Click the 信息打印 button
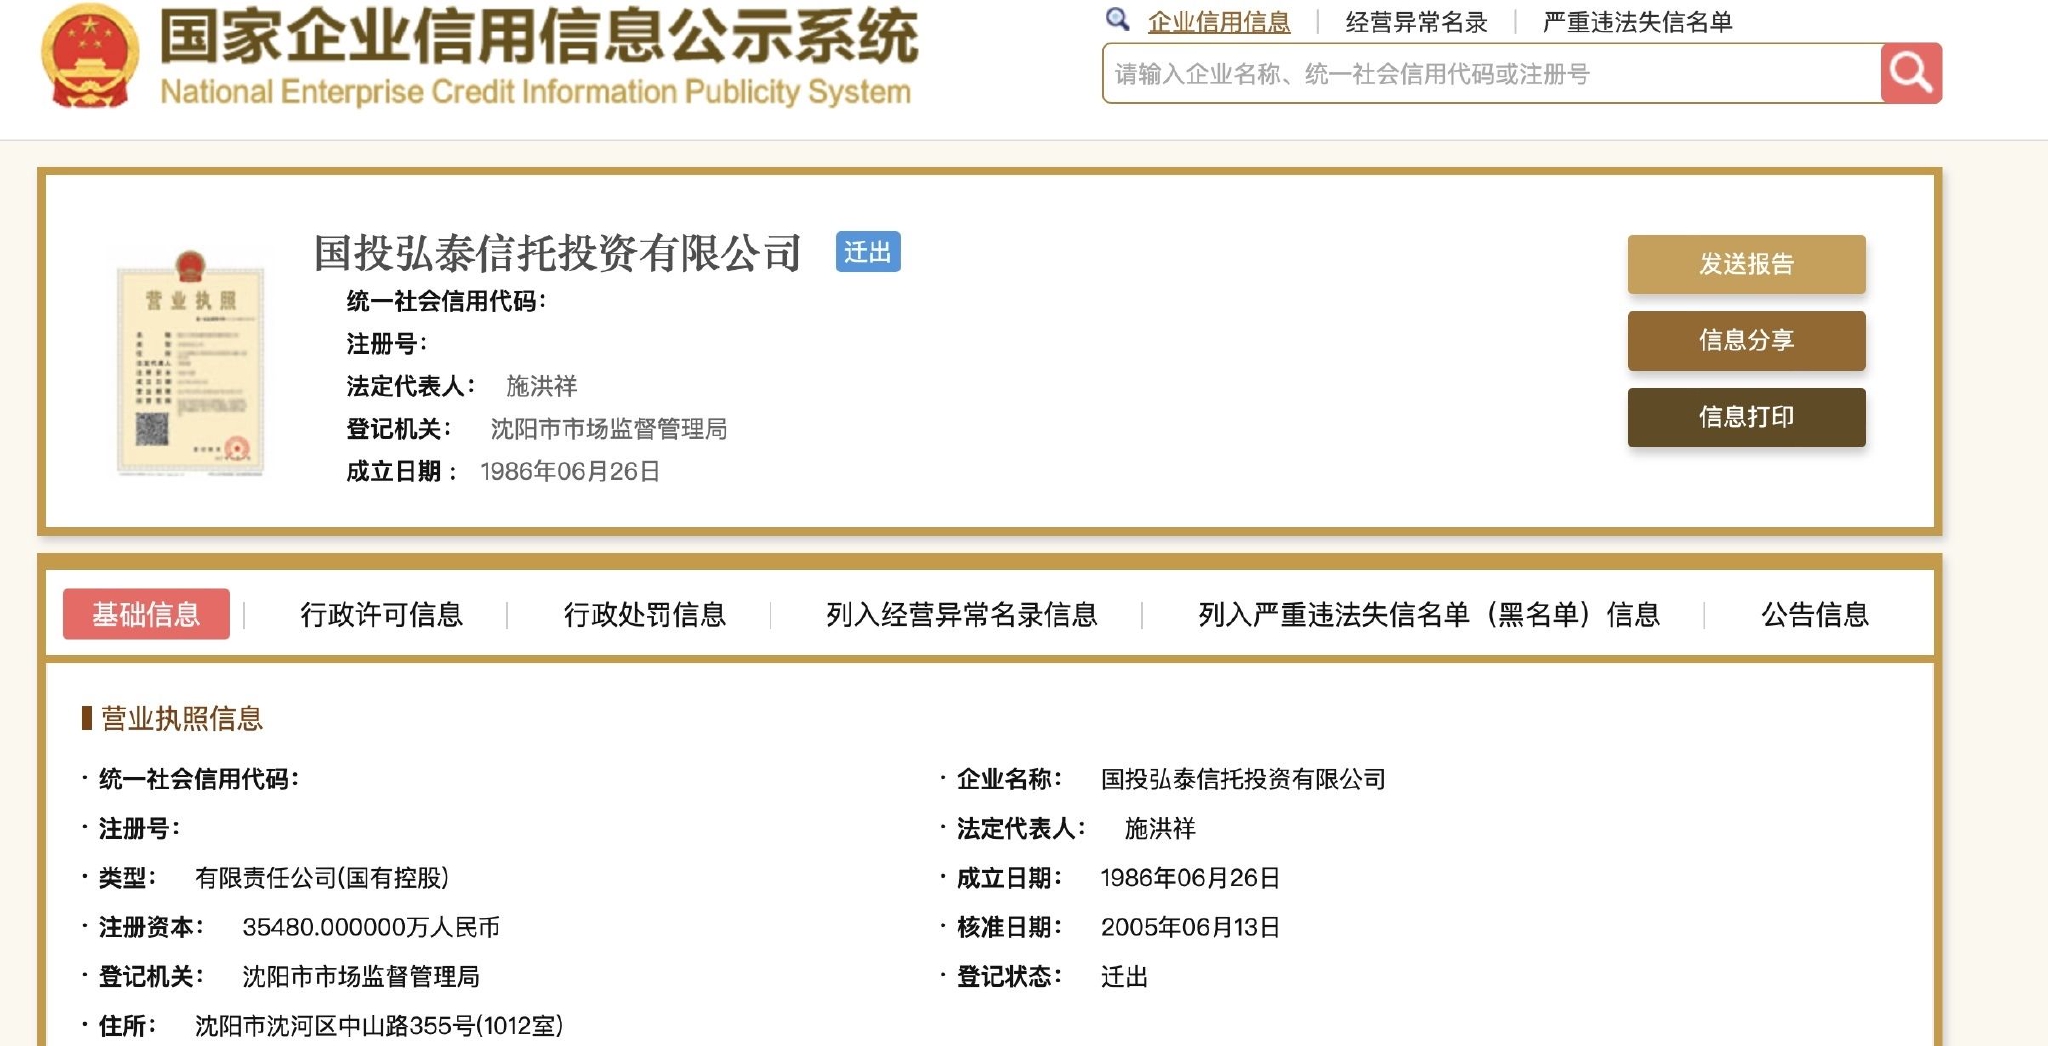This screenshot has width=2048, height=1046. (1746, 417)
